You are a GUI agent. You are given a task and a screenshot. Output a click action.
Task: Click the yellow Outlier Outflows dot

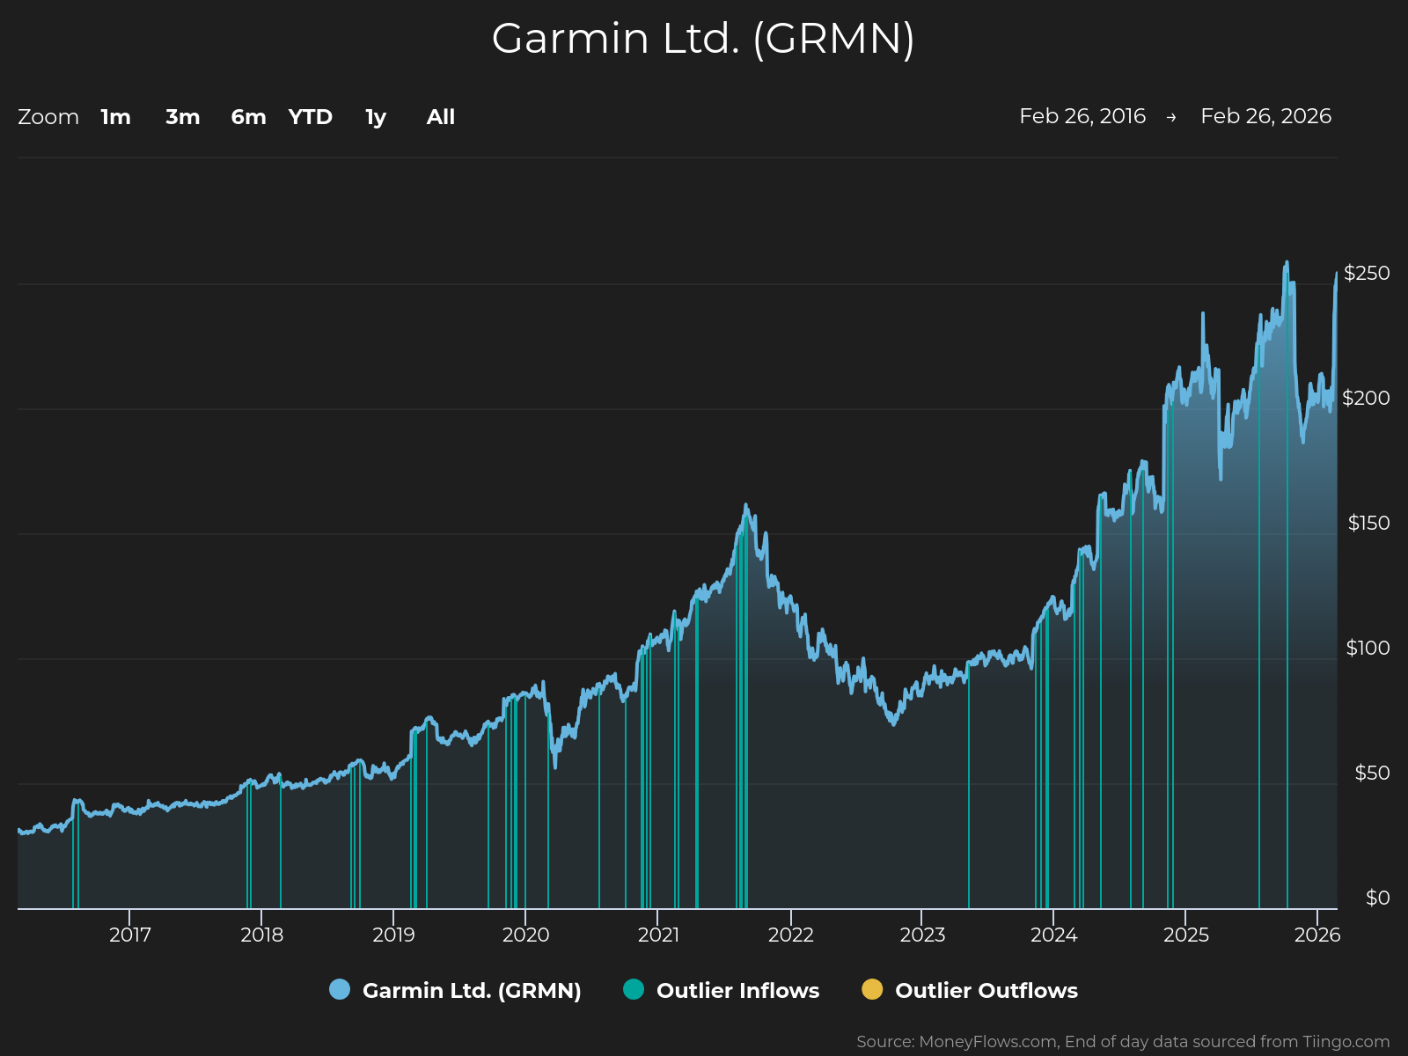872,990
